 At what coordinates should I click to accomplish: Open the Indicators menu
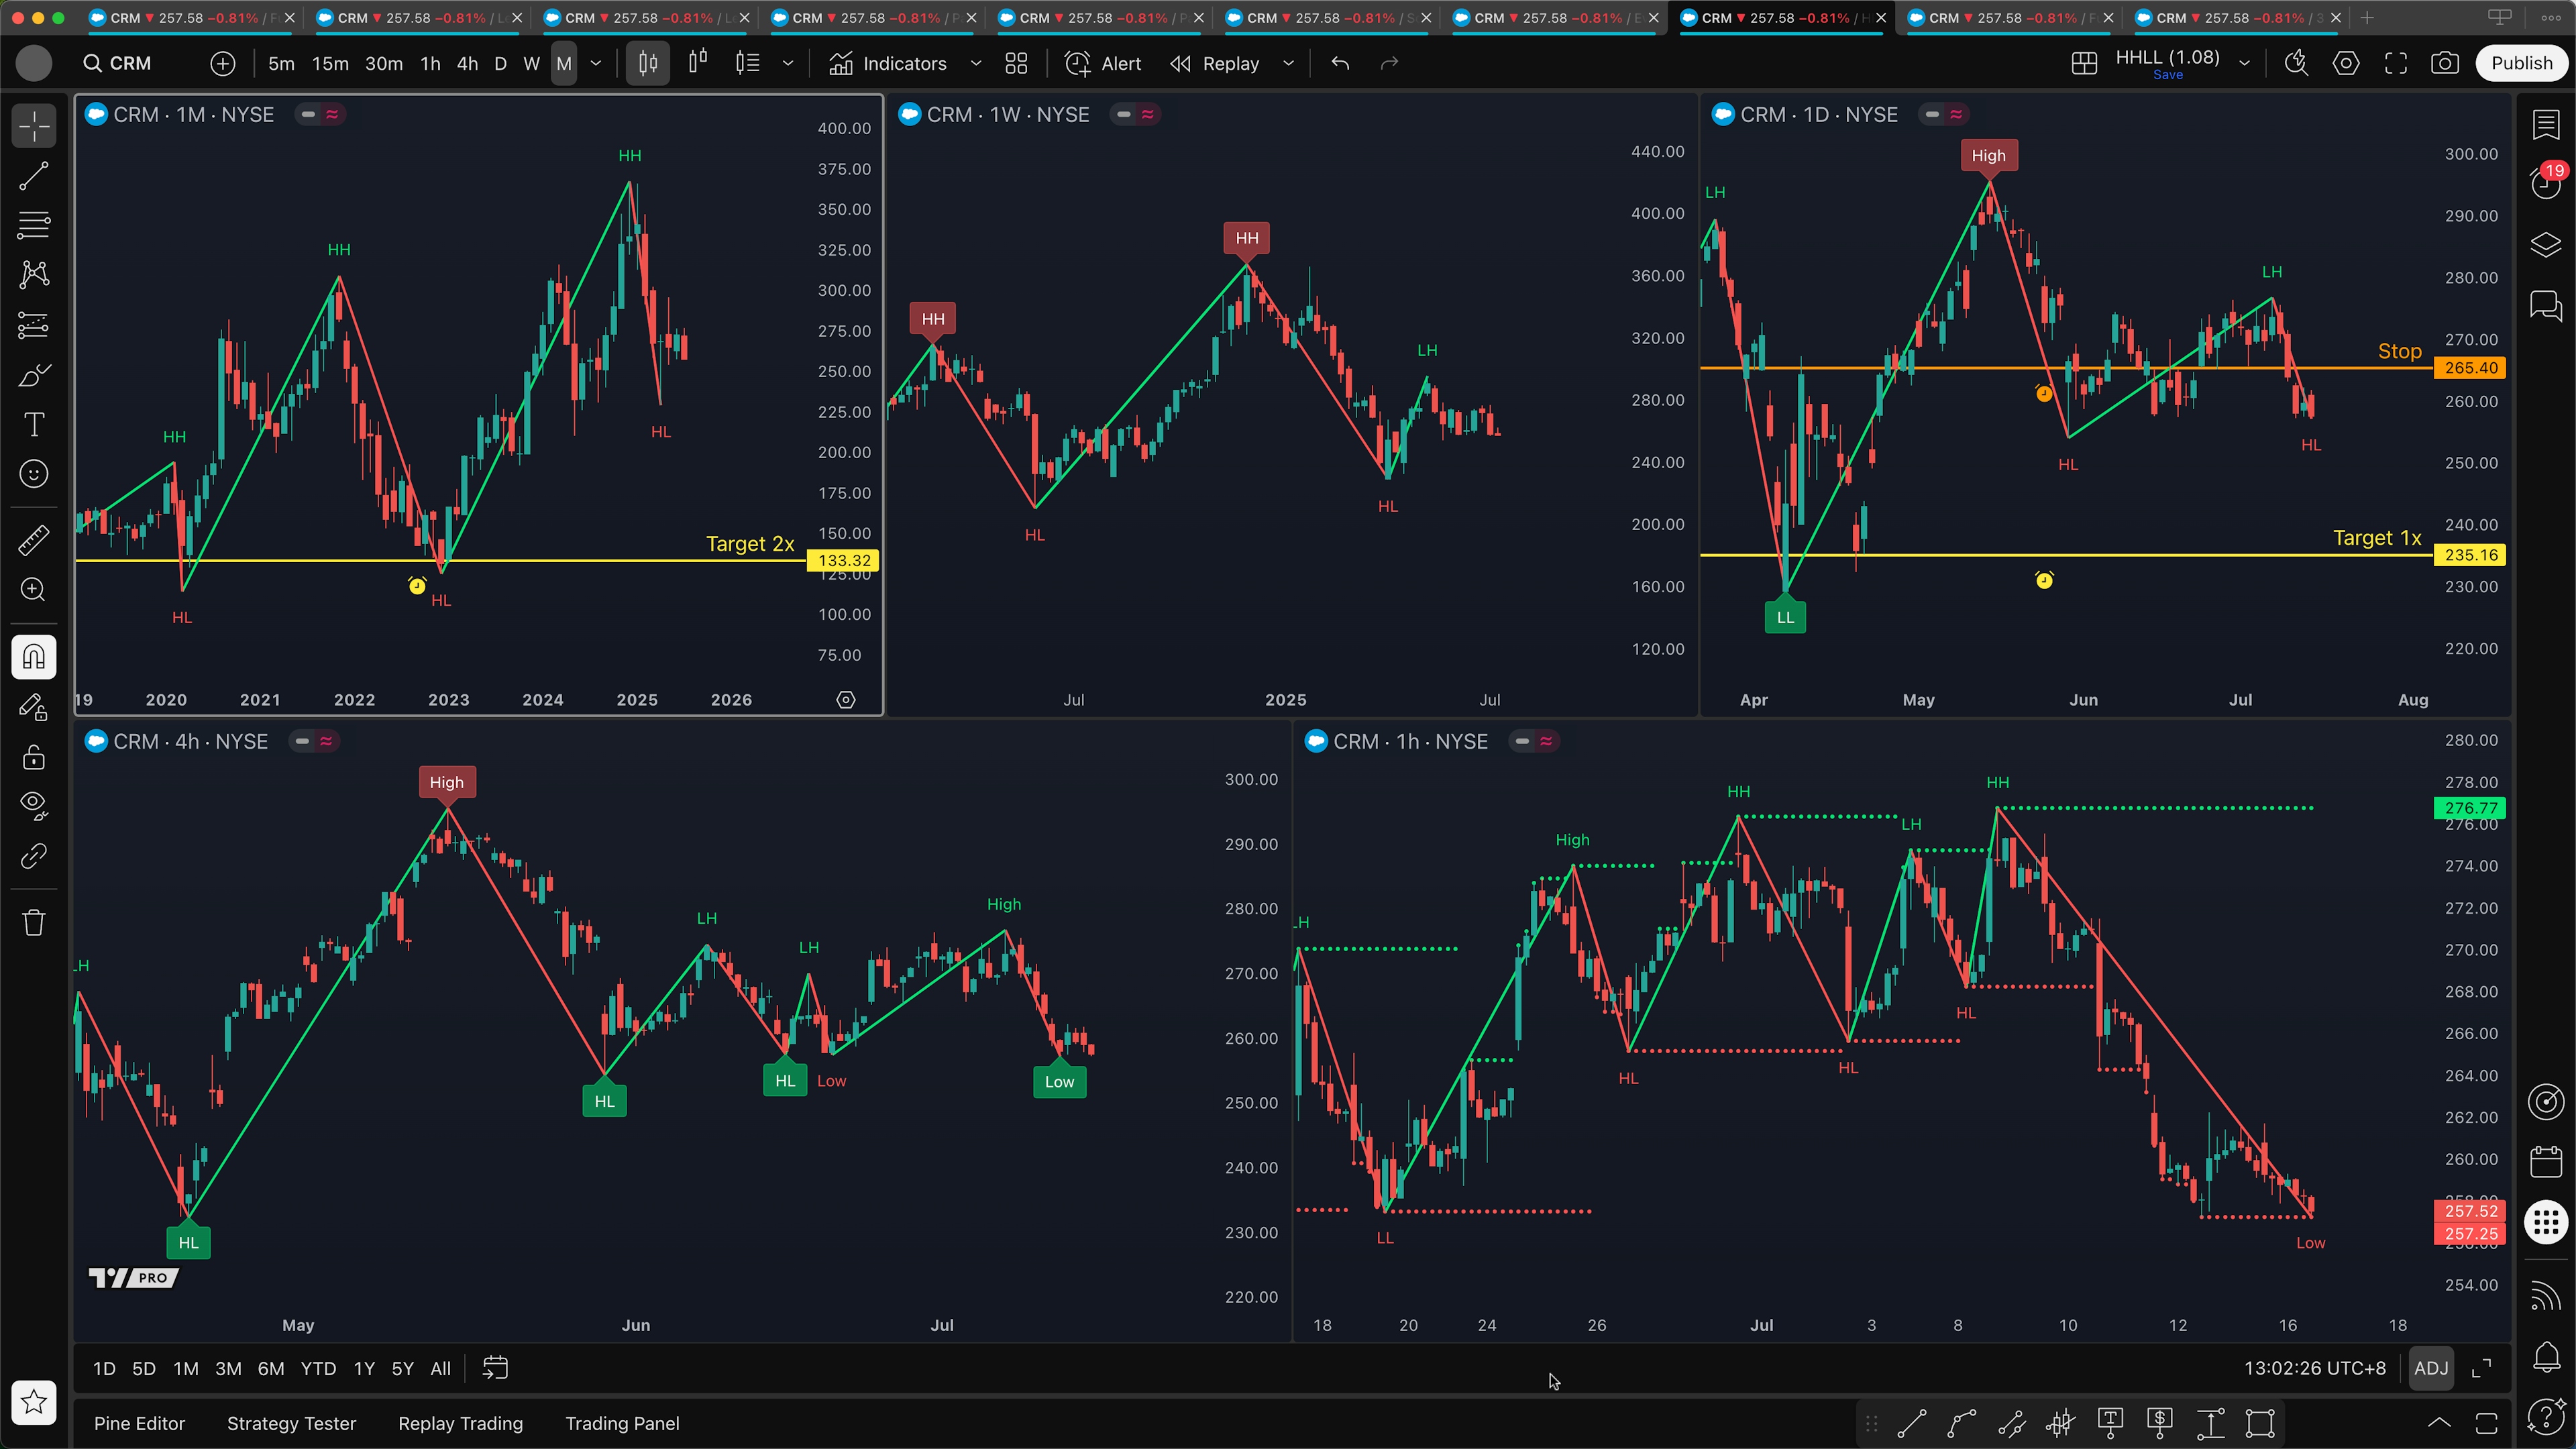(x=888, y=63)
